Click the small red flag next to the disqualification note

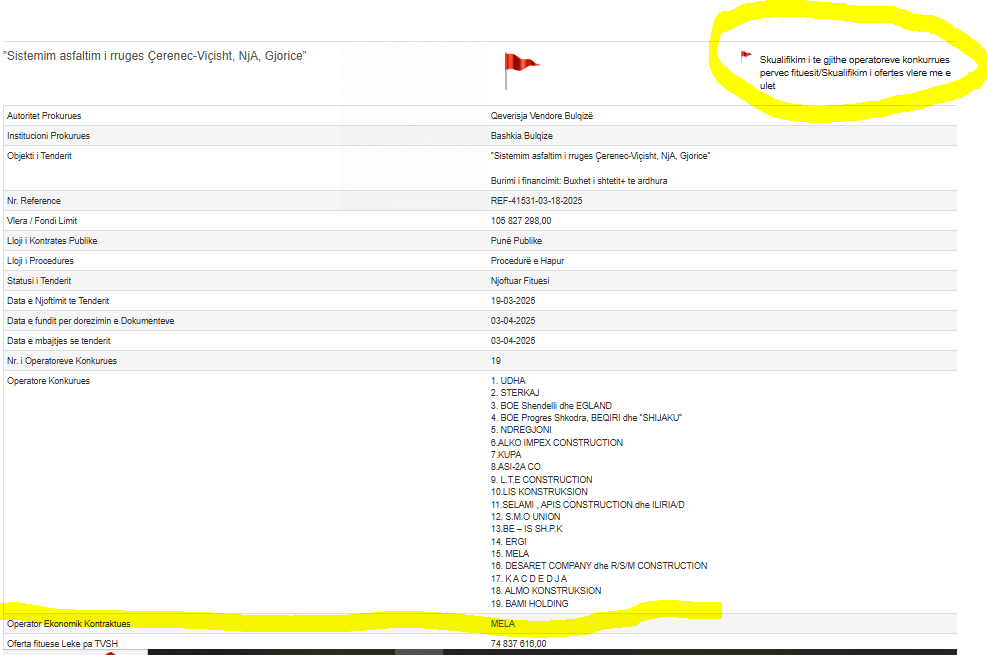pyautogui.click(x=745, y=57)
